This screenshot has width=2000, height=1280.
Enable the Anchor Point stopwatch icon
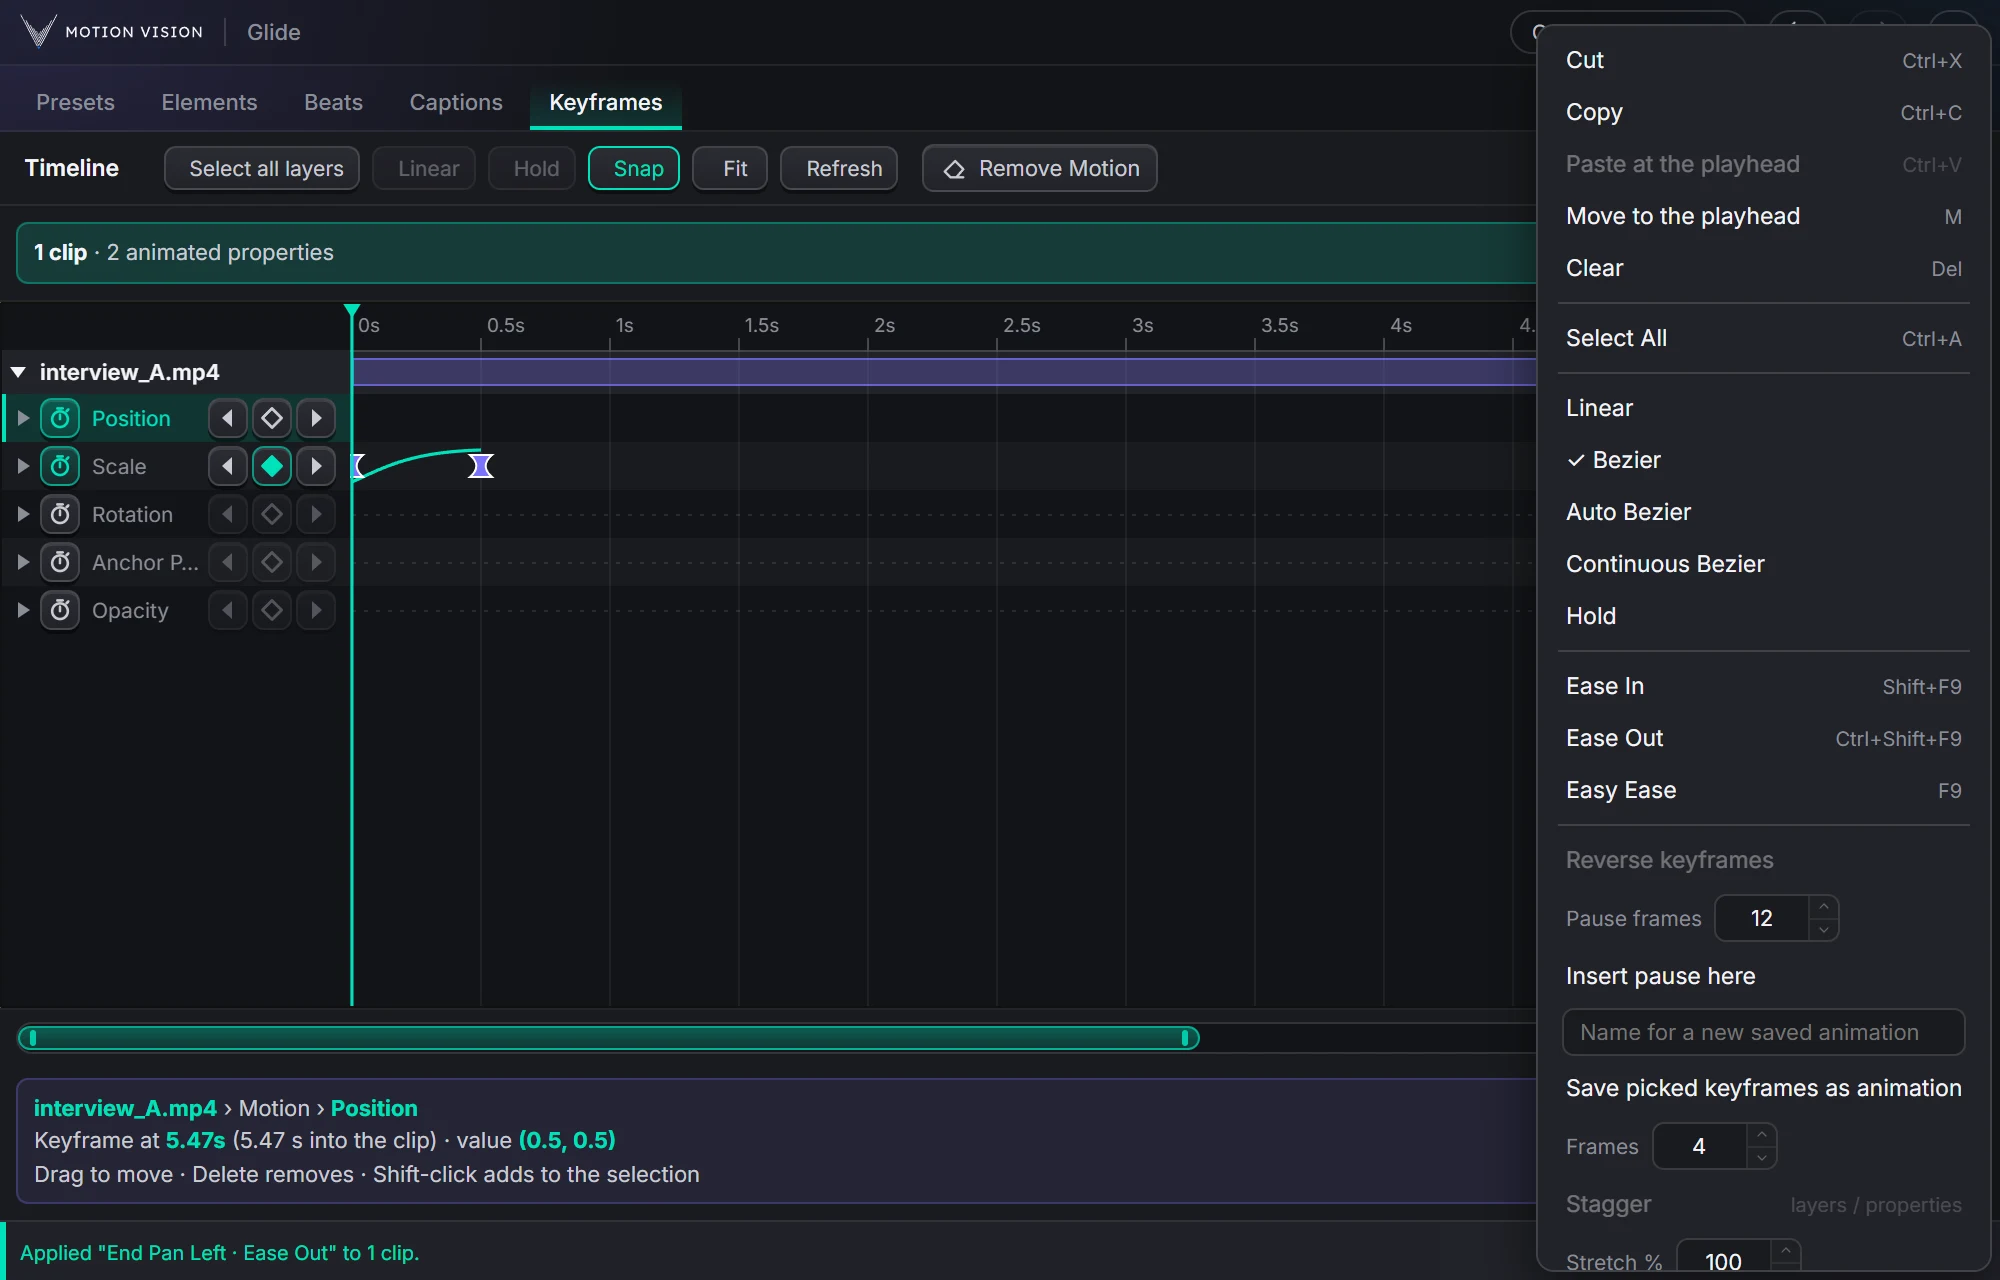pyautogui.click(x=60, y=562)
